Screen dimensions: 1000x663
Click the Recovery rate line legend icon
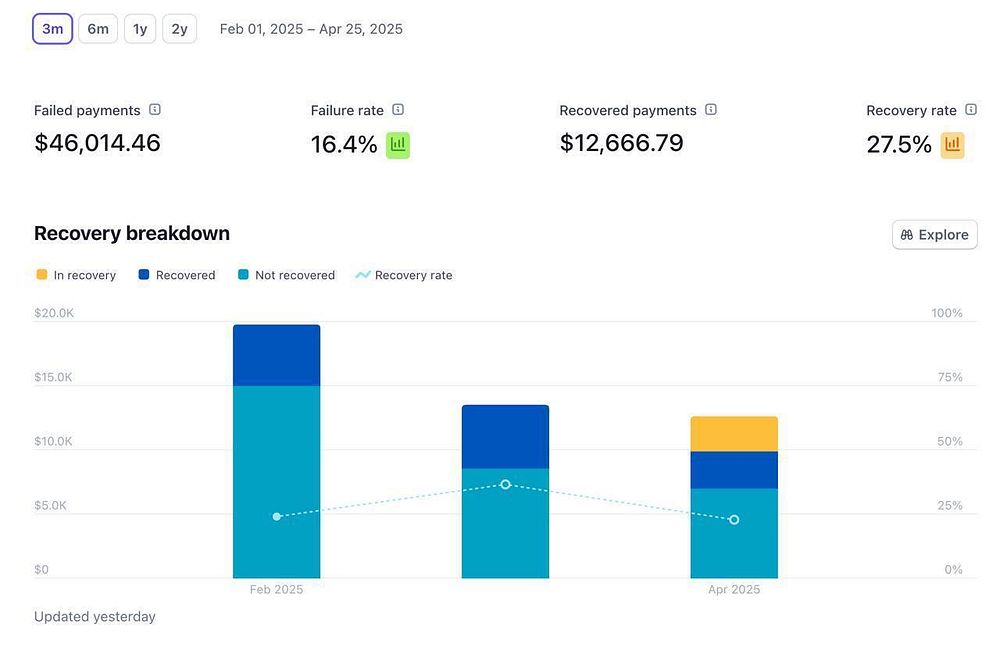363,275
